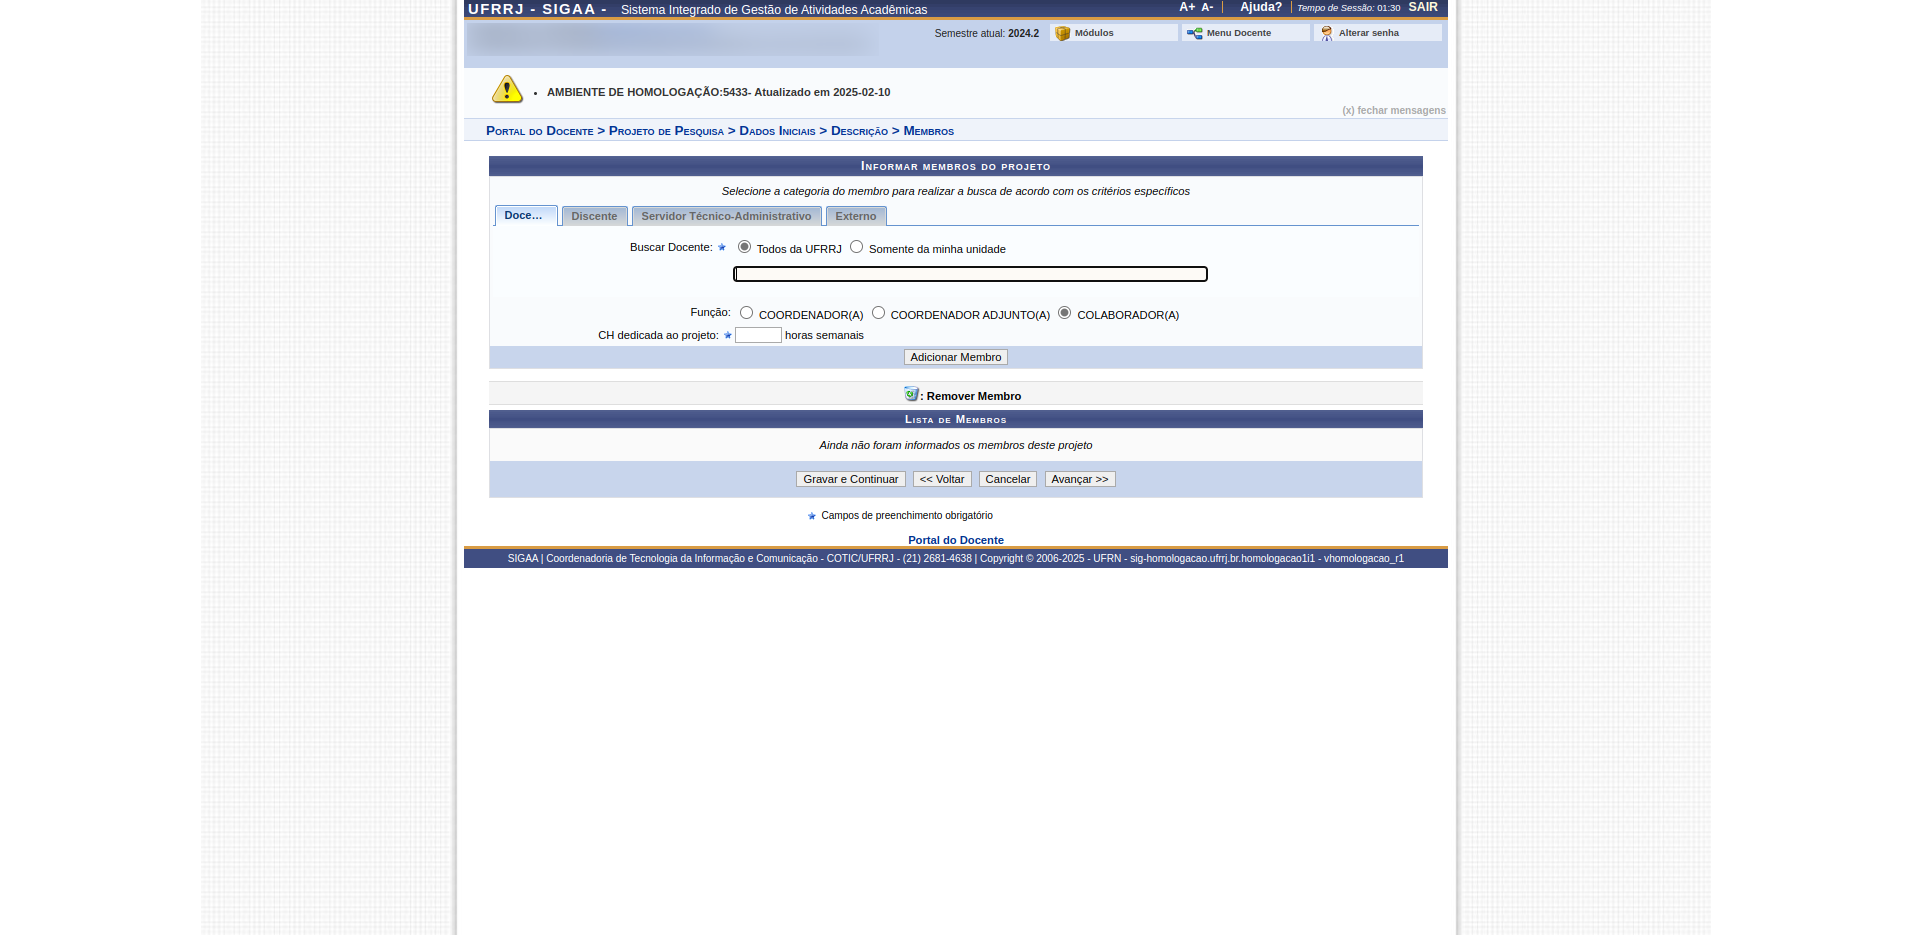This screenshot has width=1912, height=935.
Task: Choose COORDENADOR ADJUNTO(A) as função
Action: click(878, 313)
